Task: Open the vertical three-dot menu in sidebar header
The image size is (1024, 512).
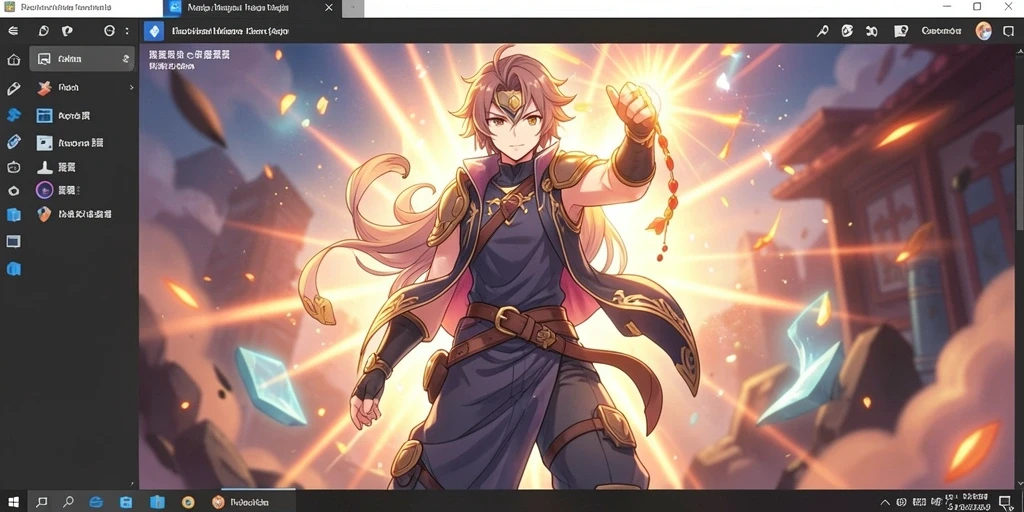Action: pos(126,31)
